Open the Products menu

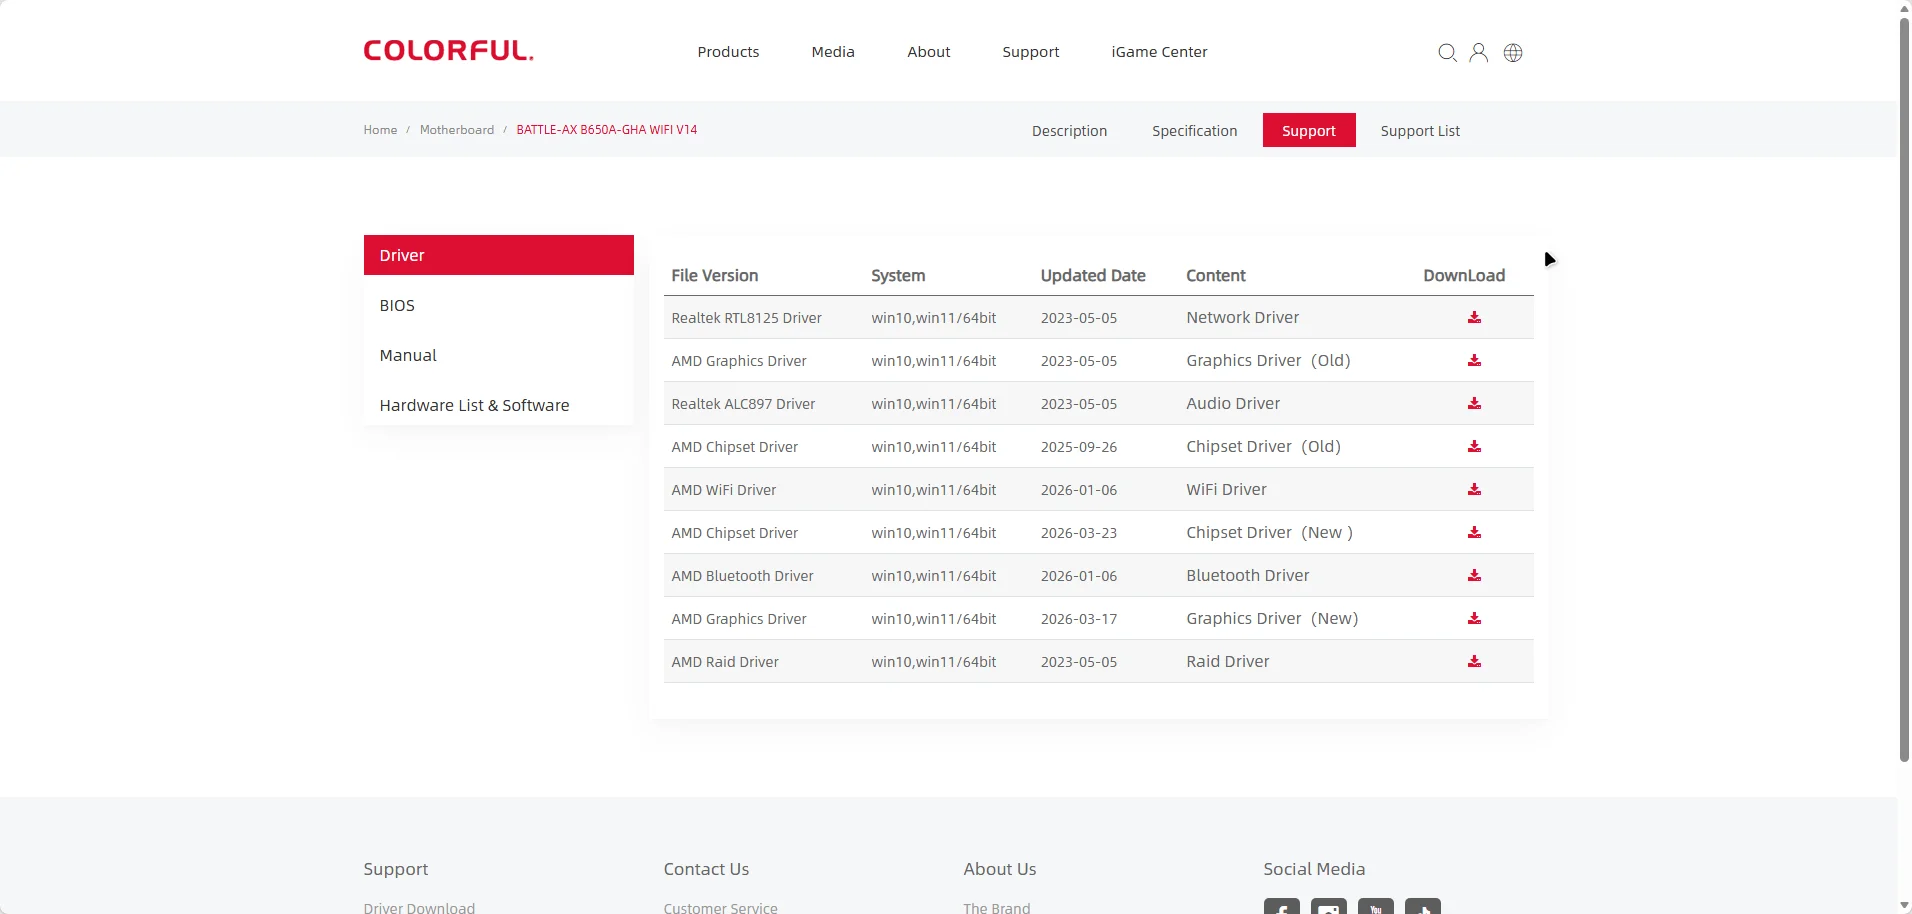click(728, 52)
